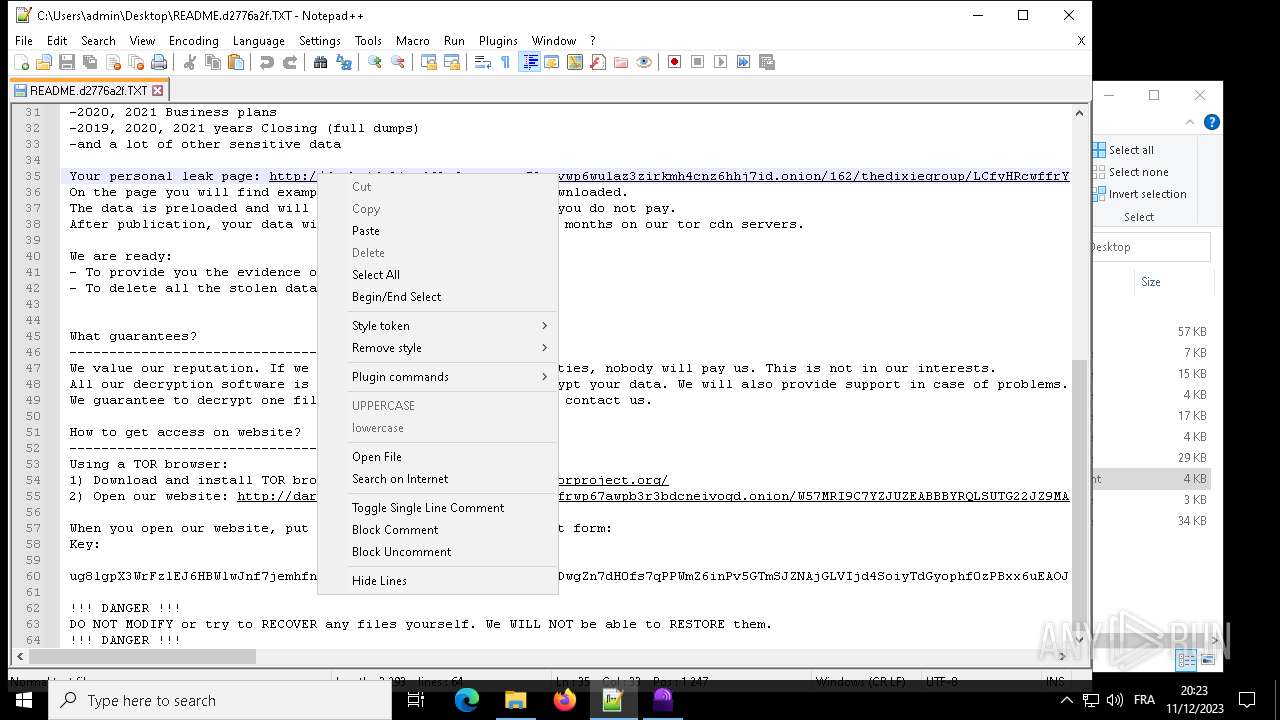Click the Explorer search Desktop field
1280x720 pixels.
[x=1151, y=247]
